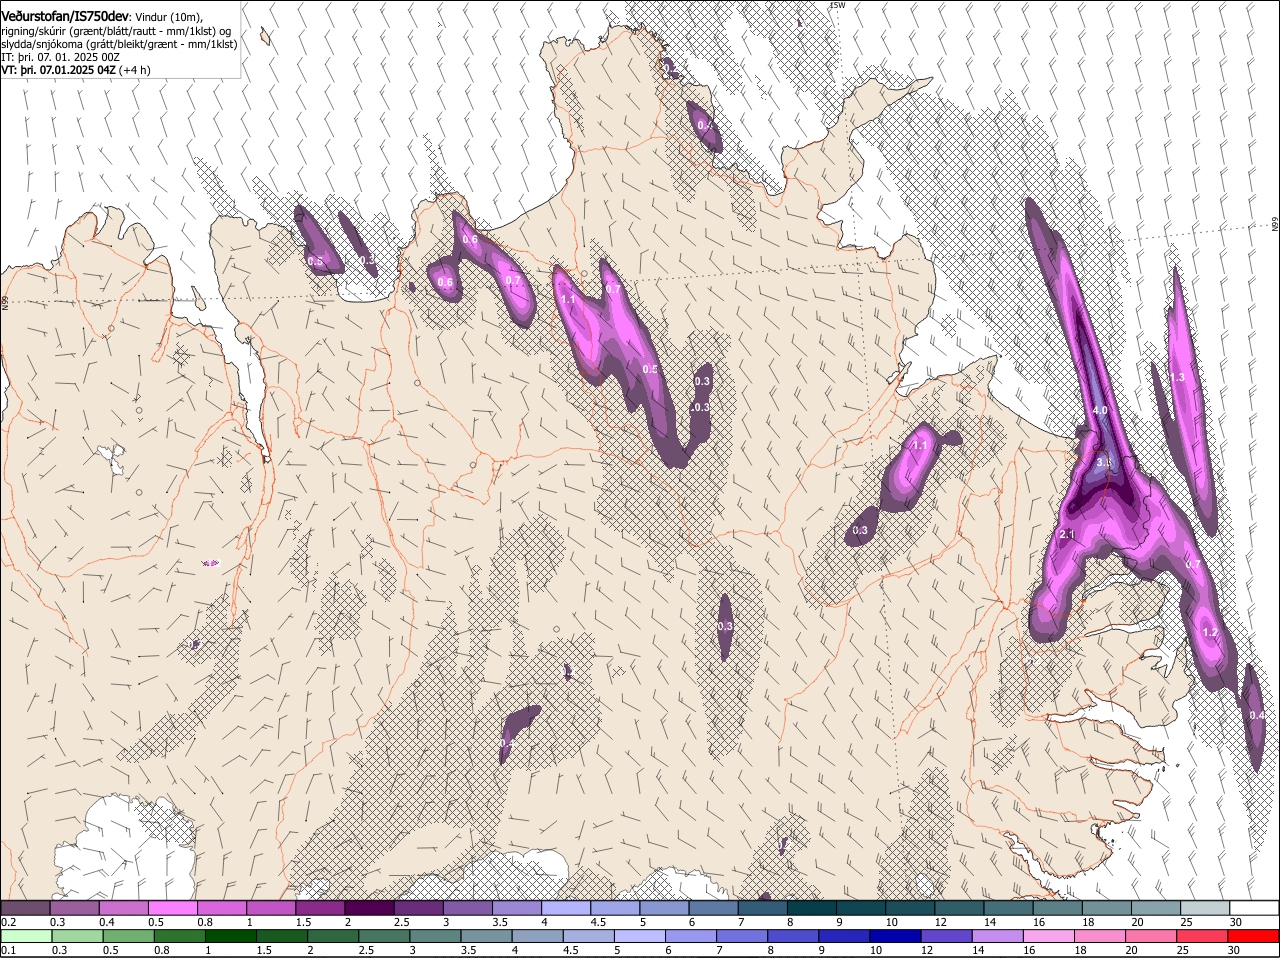Click the lower legend swatch starting at 4
The image size is (1280, 958).
point(537,937)
